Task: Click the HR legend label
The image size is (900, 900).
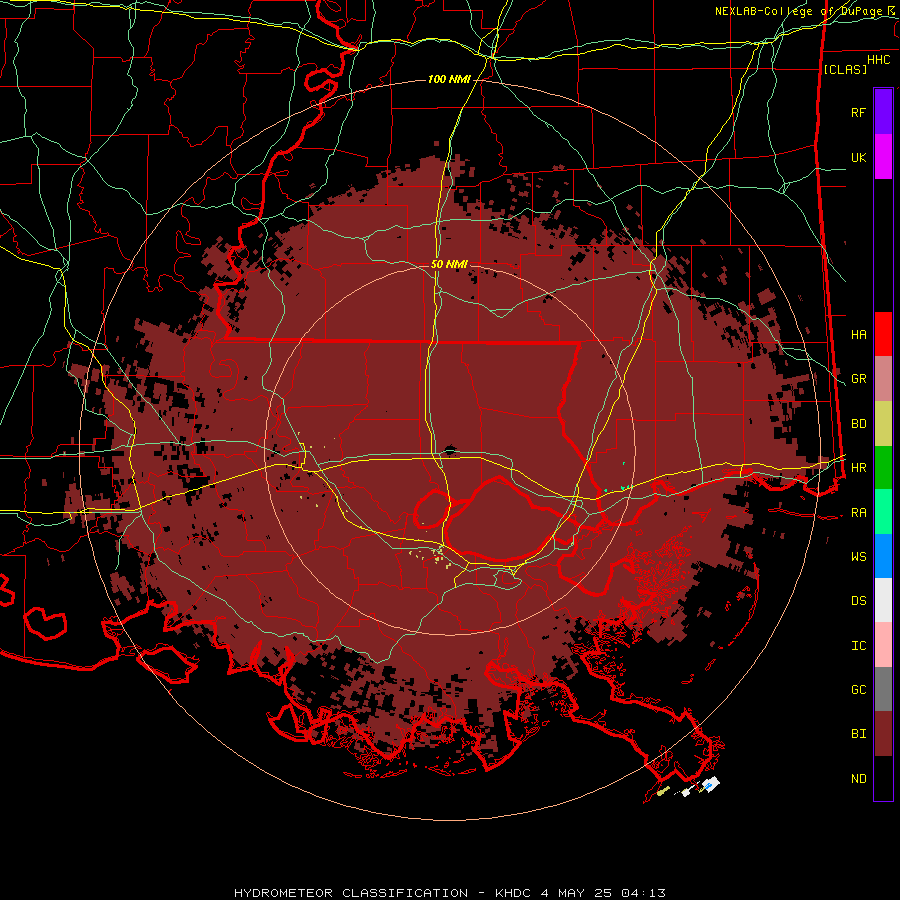Action: (858, 468)
